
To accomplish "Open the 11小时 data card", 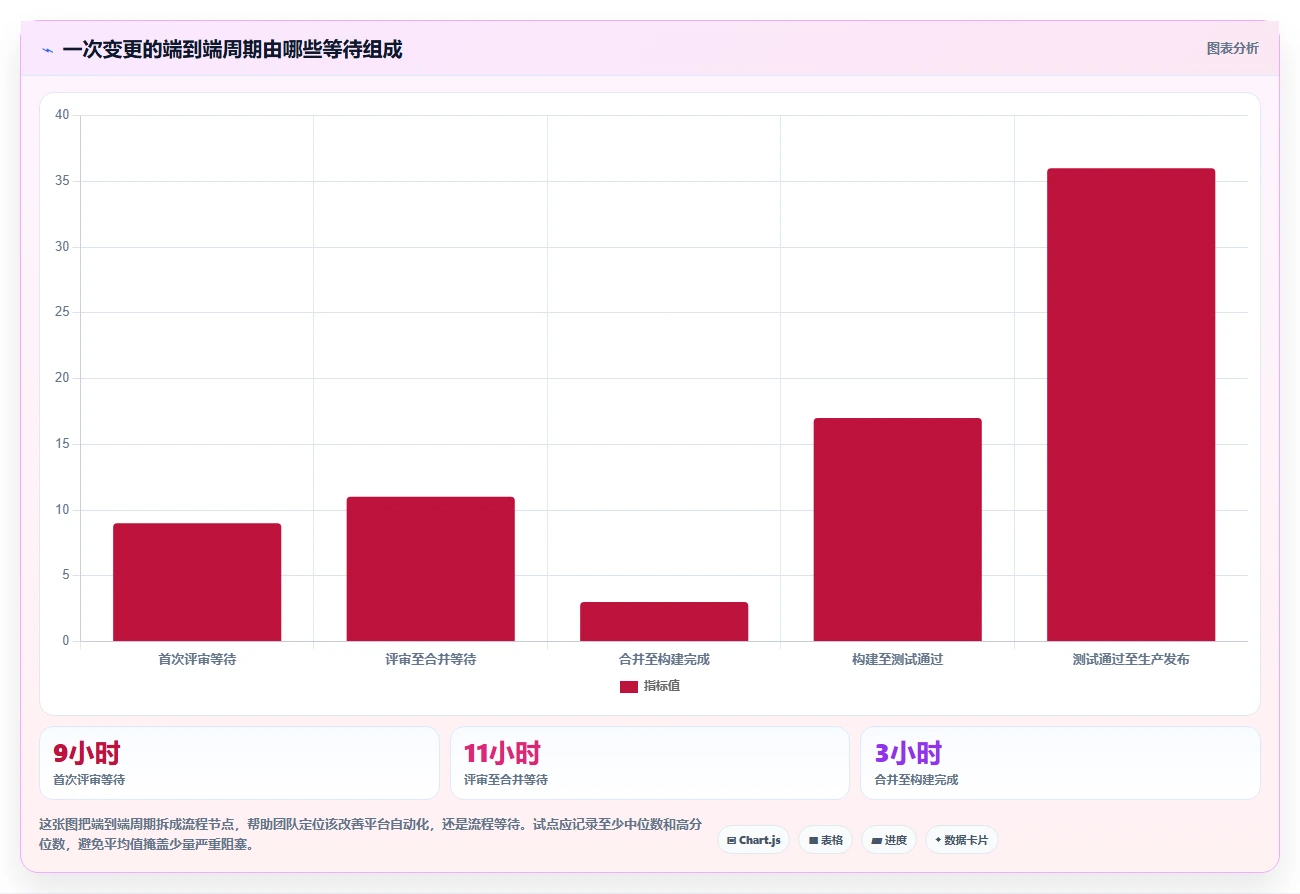I will pyautogui.click(x=650, y=763).
